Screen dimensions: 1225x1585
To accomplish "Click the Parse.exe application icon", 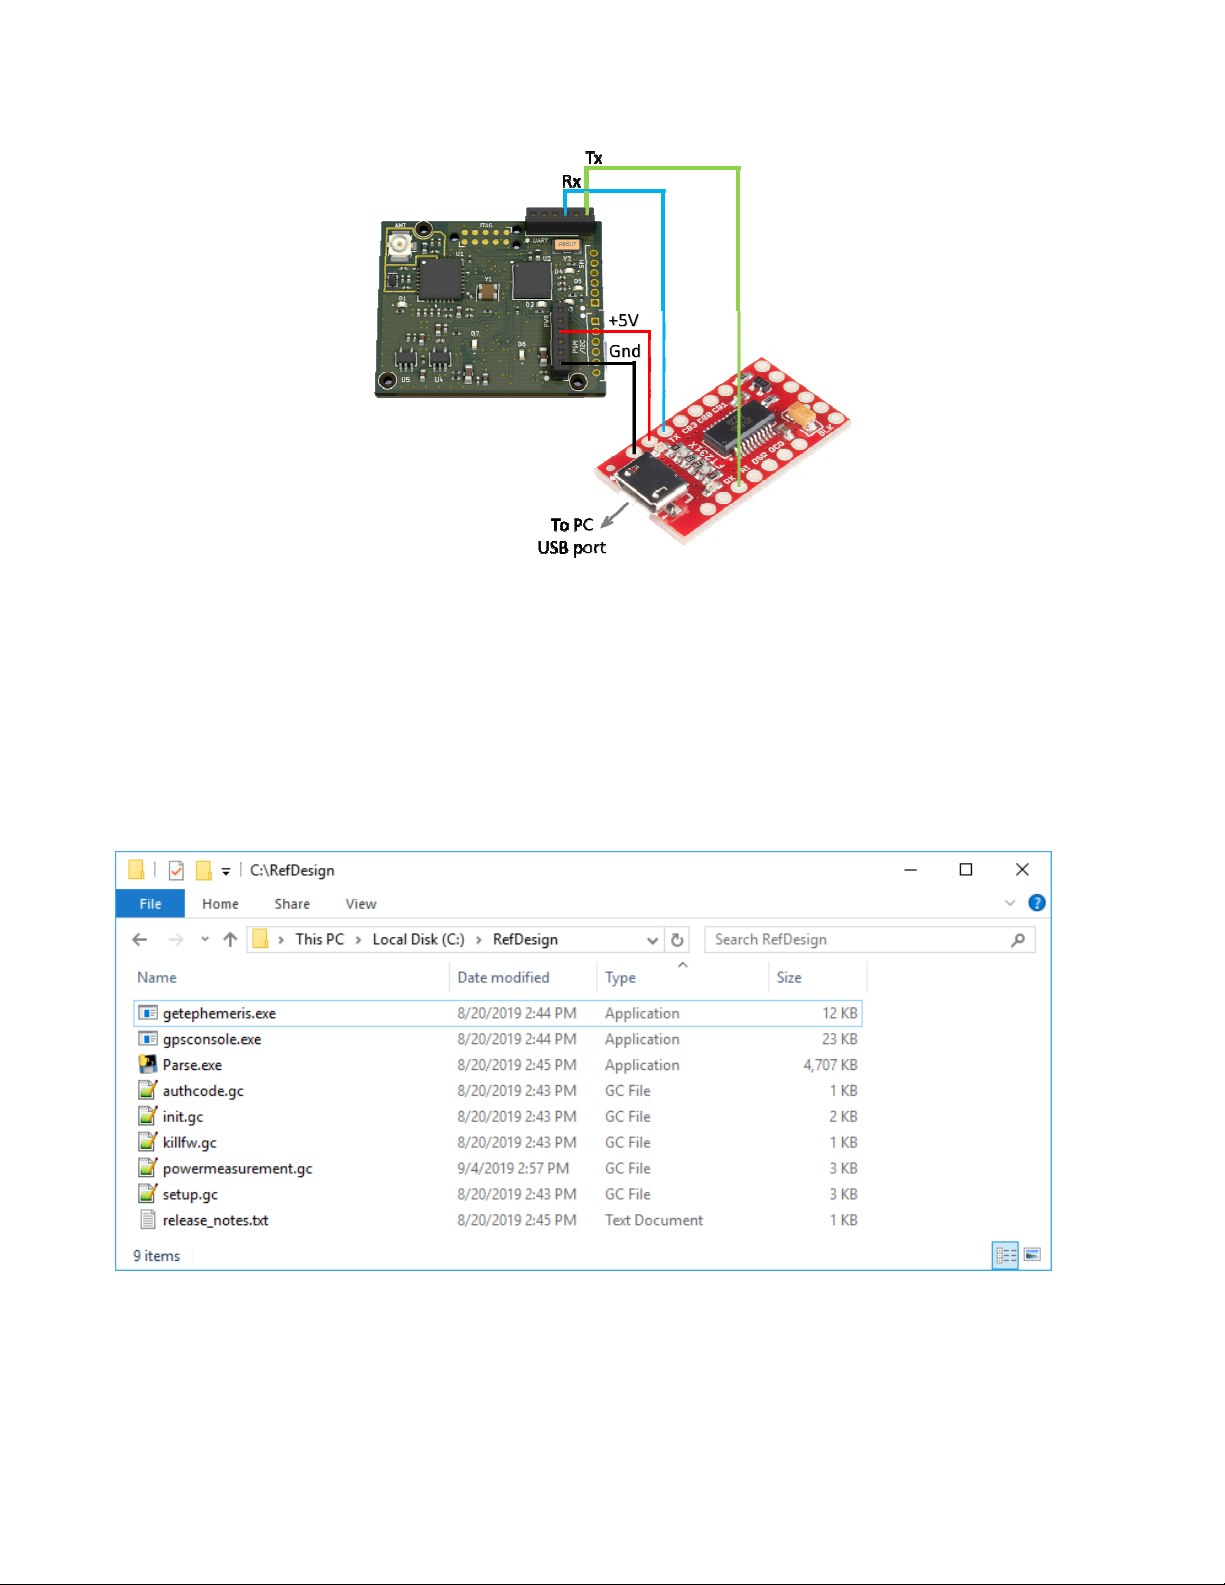I will tap(148, 1065).
